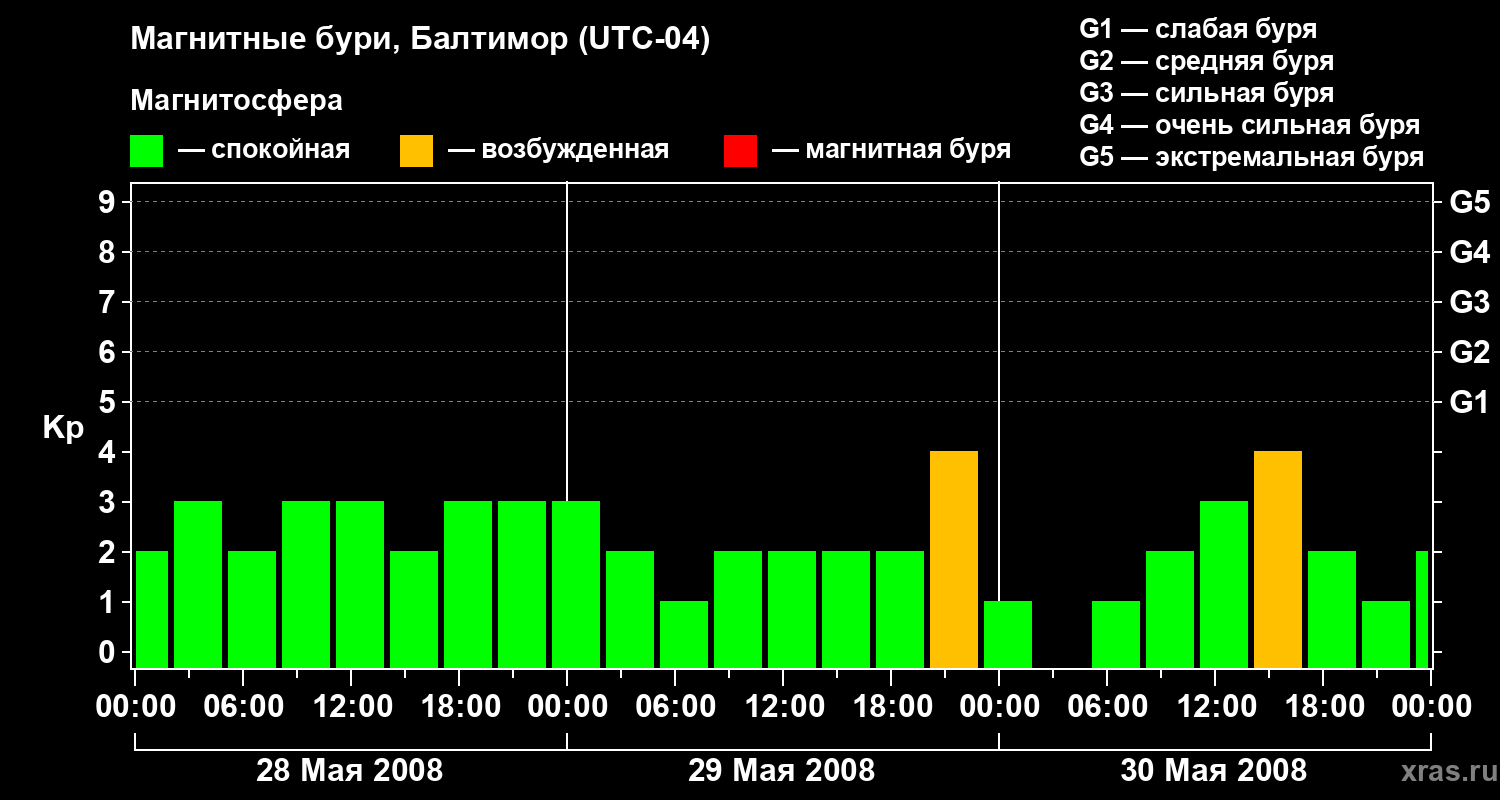This screenshot has height=800, width=1500.
Task: Click the 'G5' label on the right axis
Action: tap(1470, 202)
